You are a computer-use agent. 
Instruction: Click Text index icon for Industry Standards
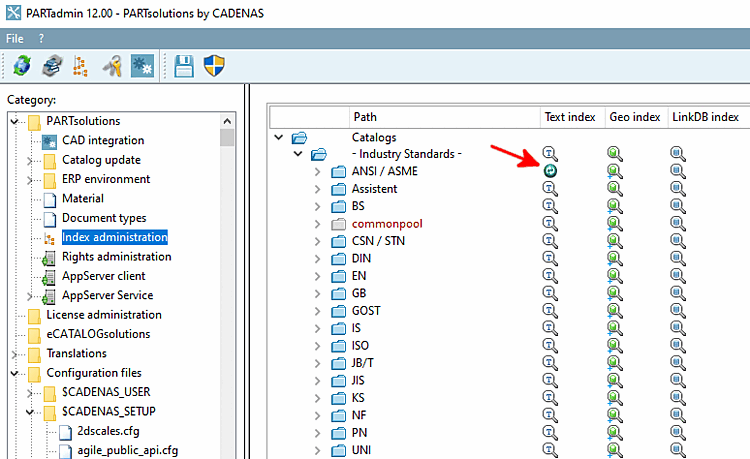[550, 153]
